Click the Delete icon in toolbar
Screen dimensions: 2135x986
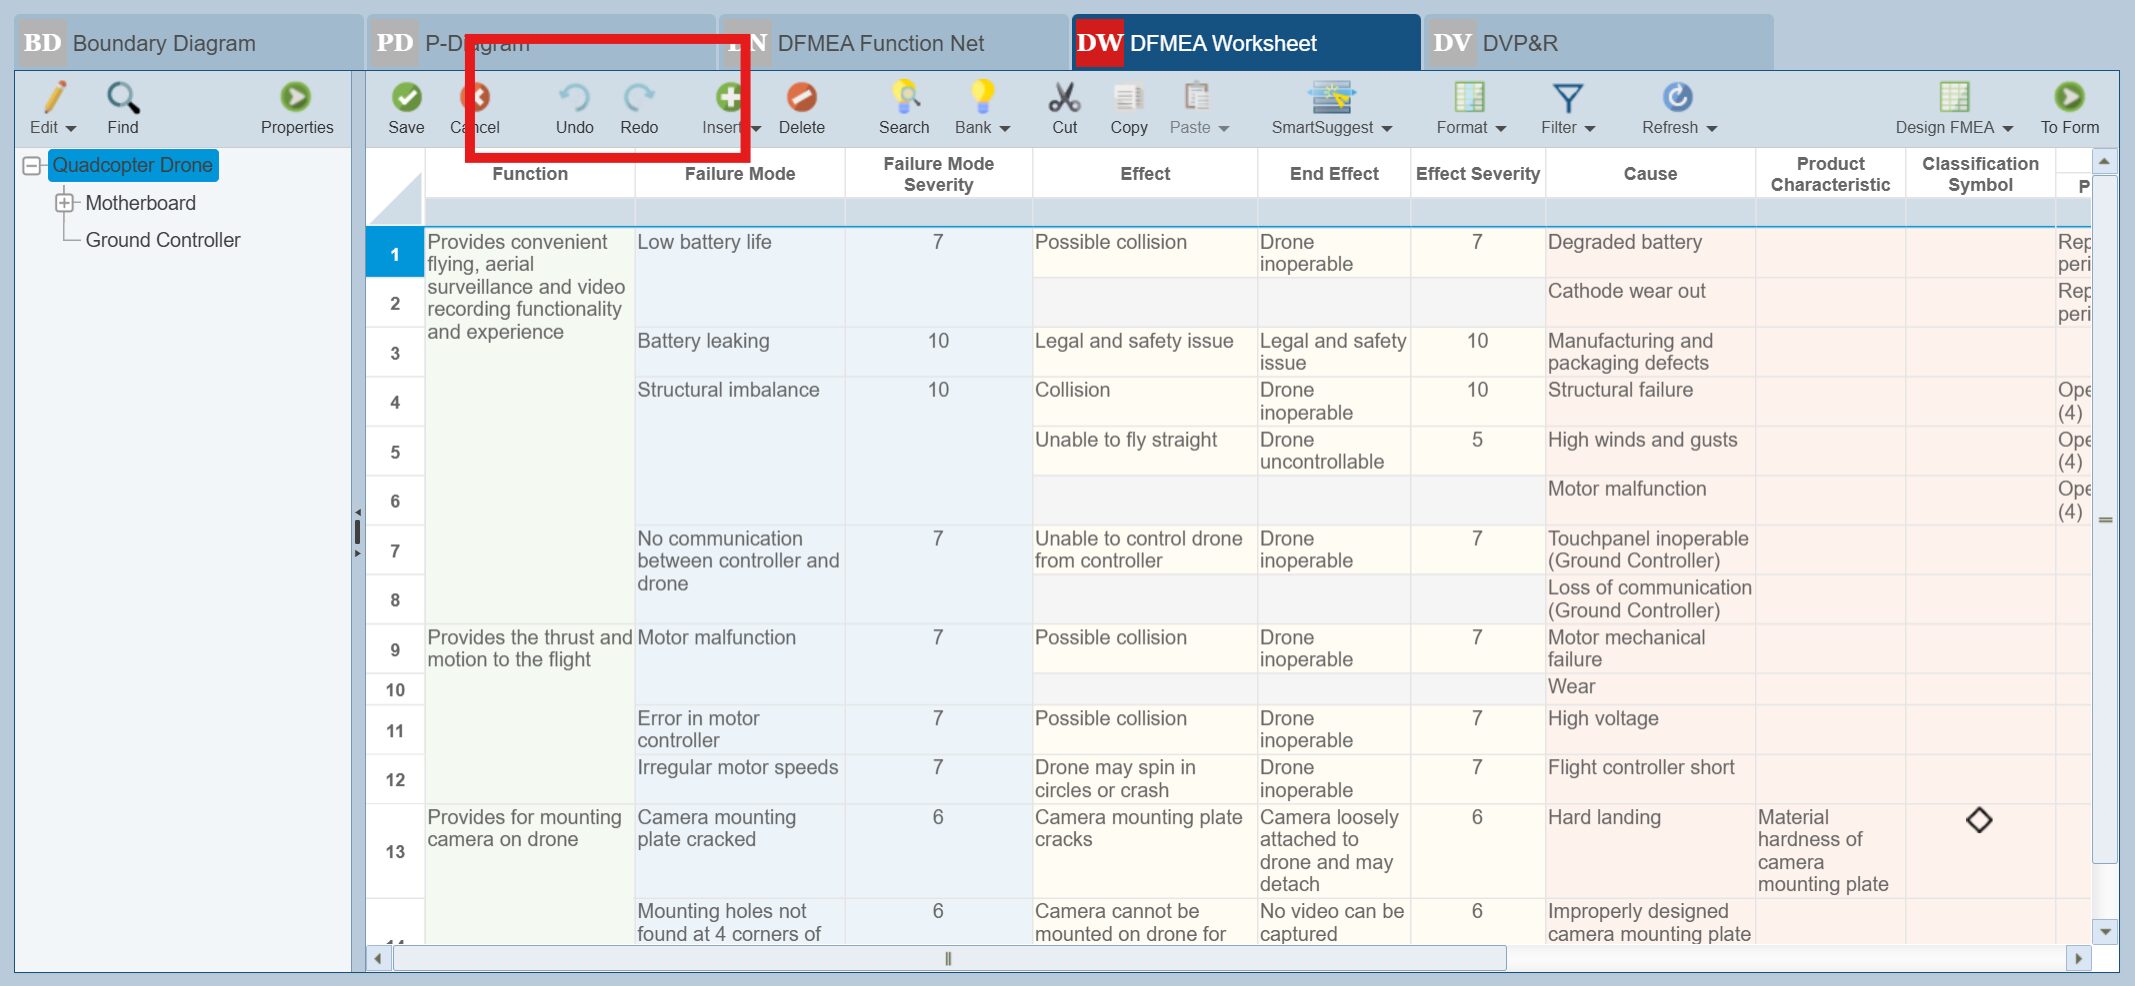(x=801, y=98)
